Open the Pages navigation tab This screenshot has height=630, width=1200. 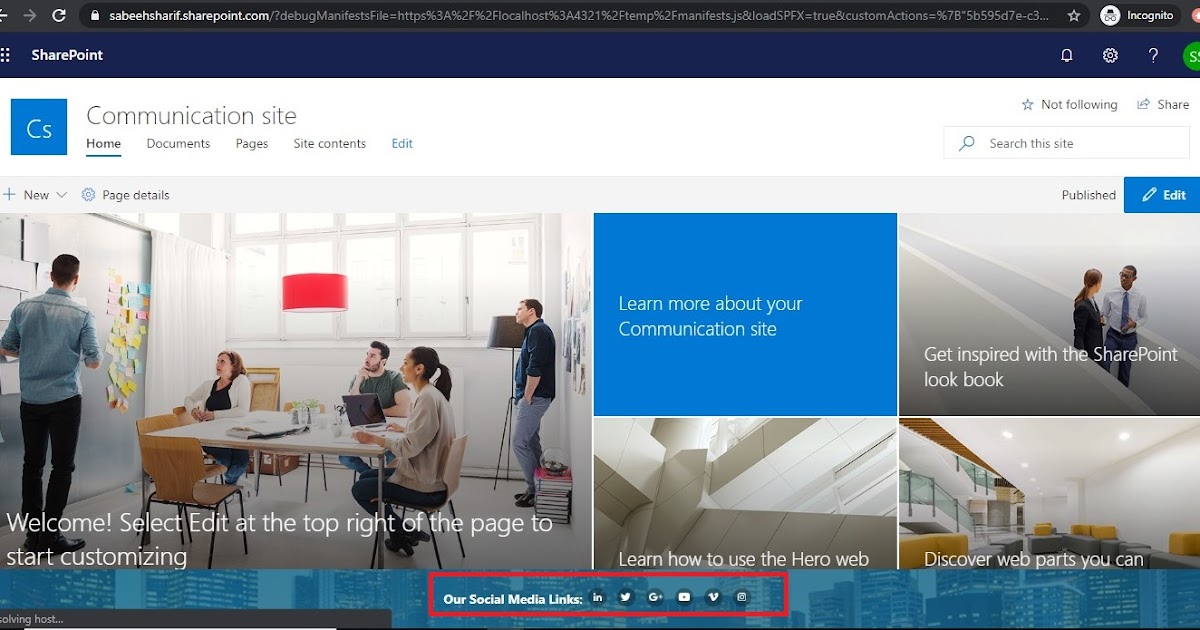coord(251,144)
